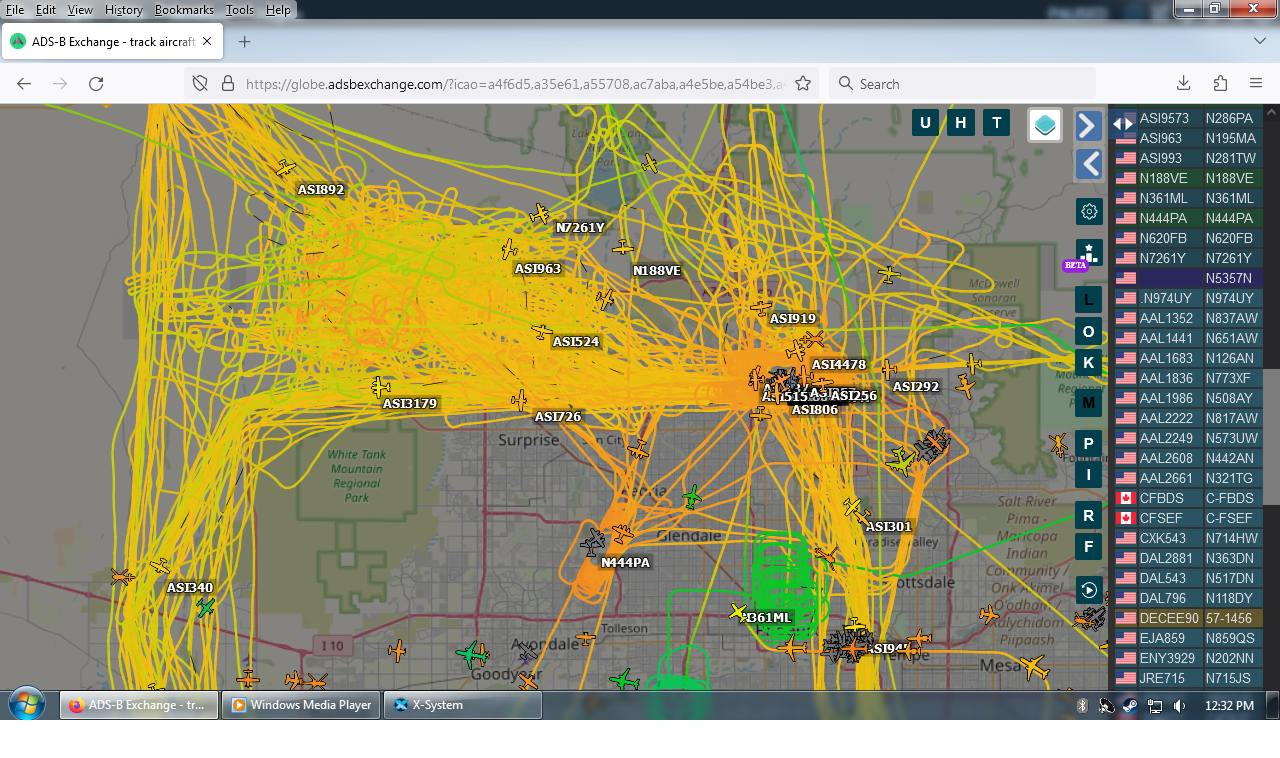Open the BETA statistics button
1280x758 pixels.
tap(1089, 253)
